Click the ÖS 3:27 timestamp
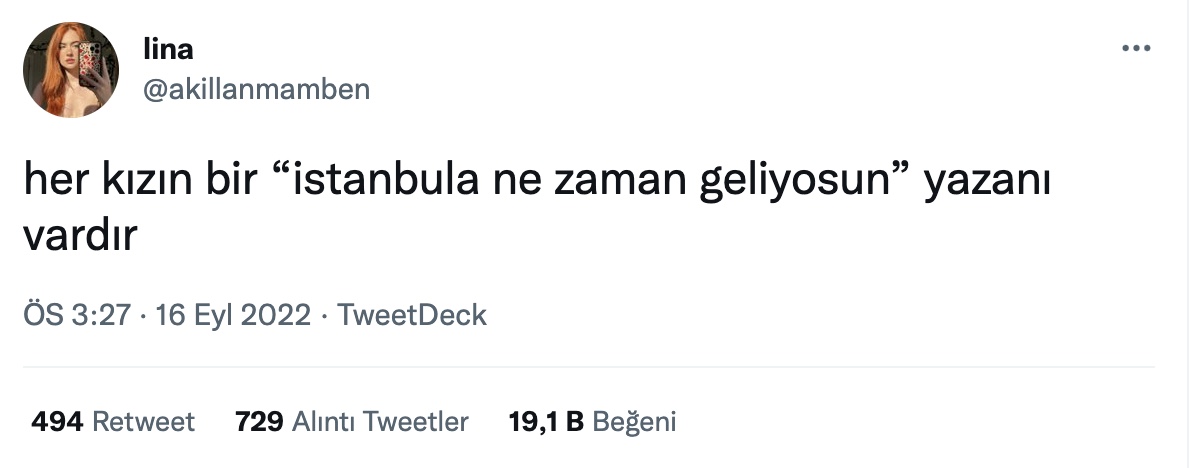This screenshot has height=468, width=1190. coord(77,315)
